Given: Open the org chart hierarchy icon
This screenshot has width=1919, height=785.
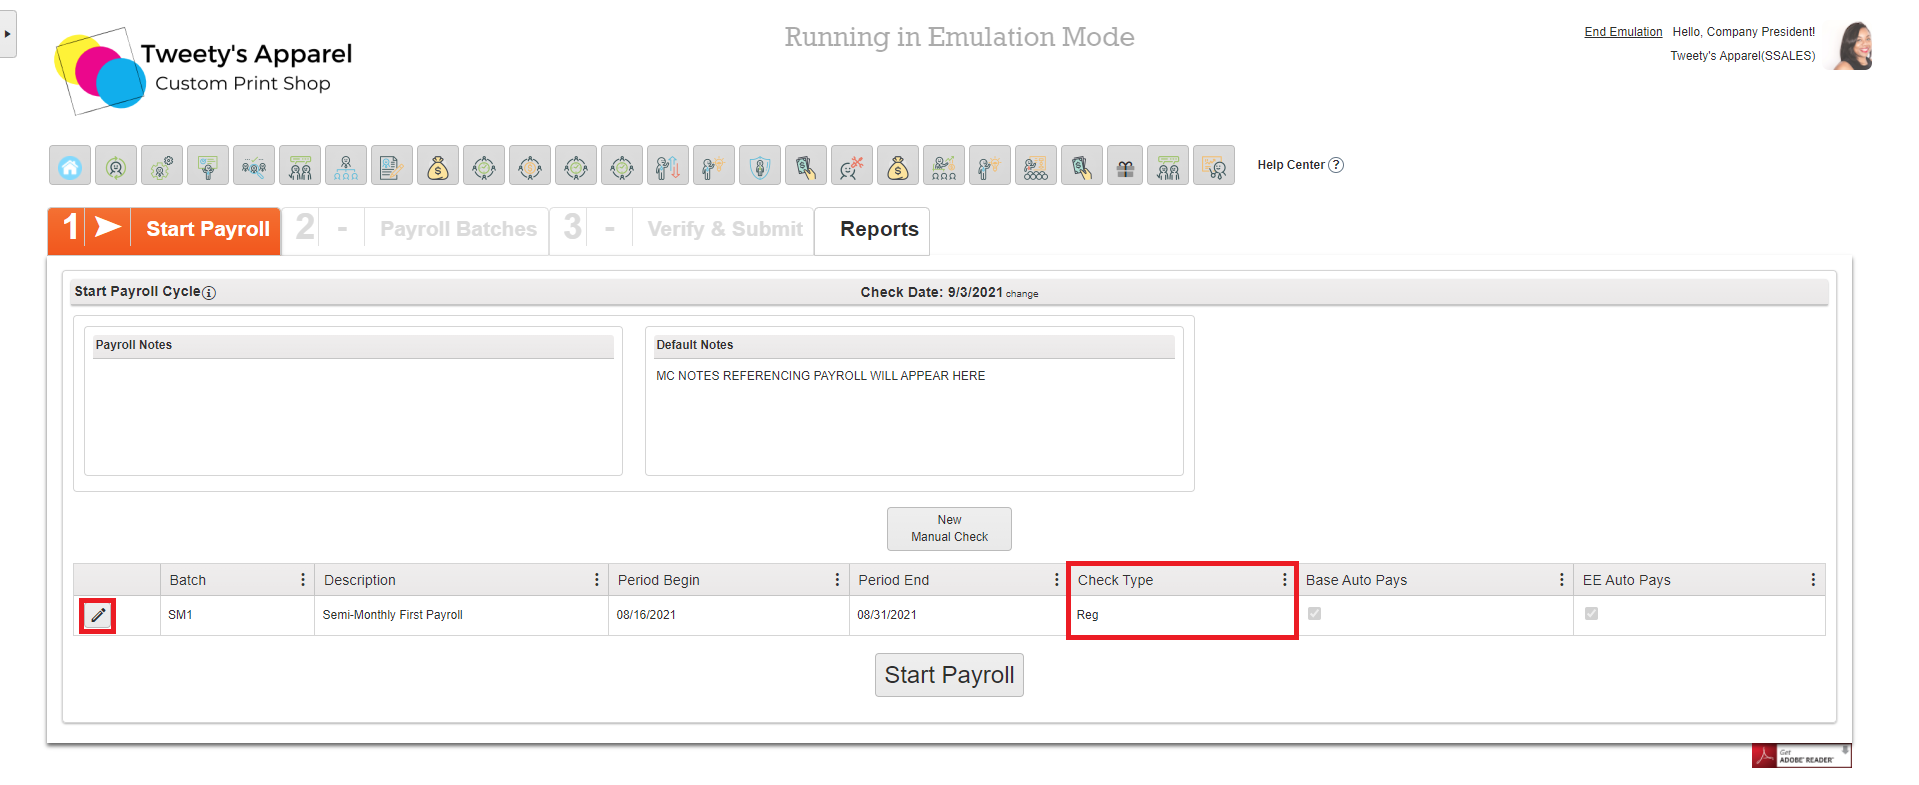Looking at the screenshot, I should (x=346, y=166).
